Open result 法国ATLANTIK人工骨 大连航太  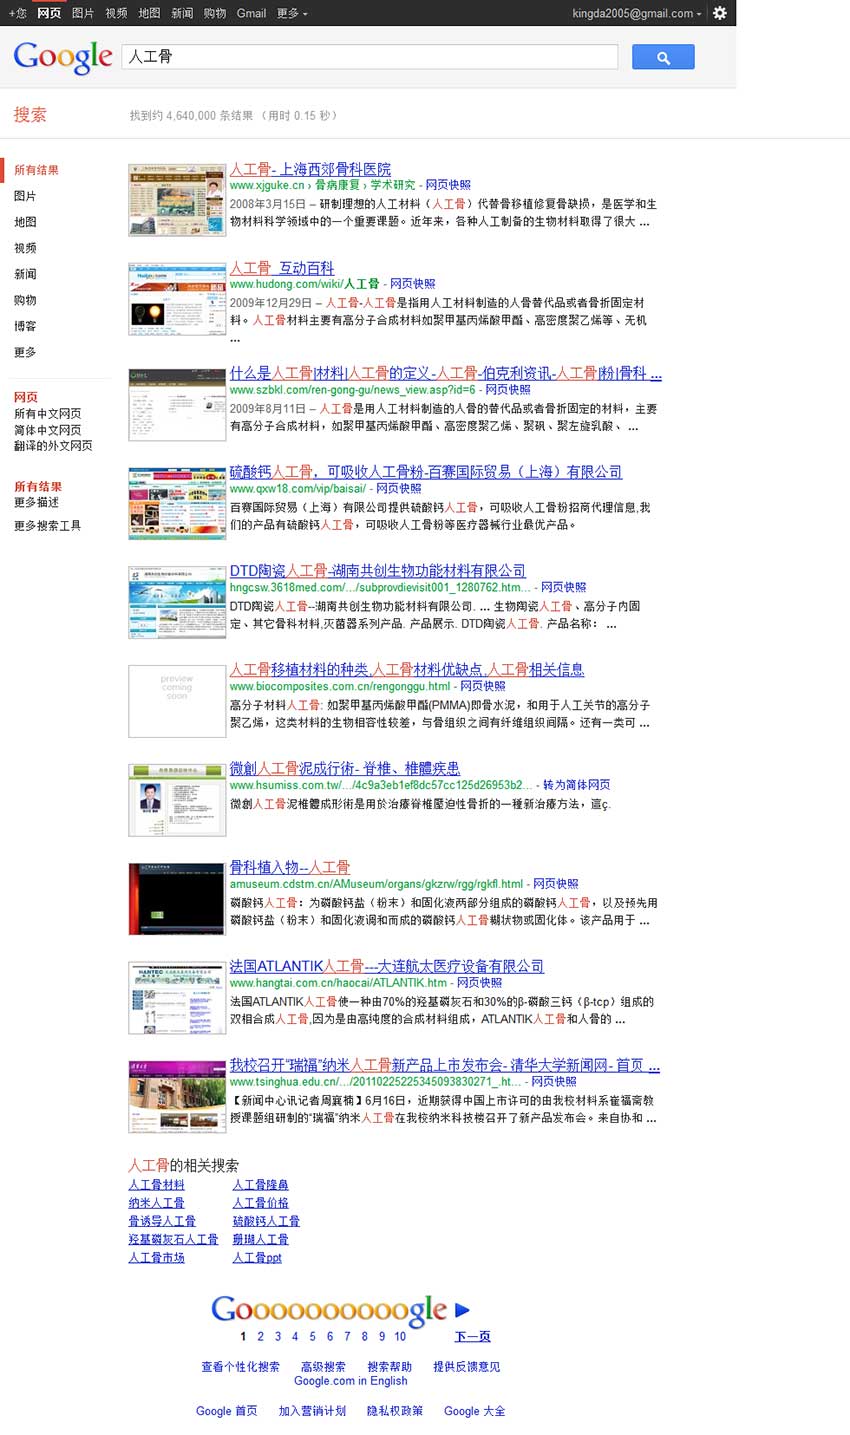(x=387, y=966)
